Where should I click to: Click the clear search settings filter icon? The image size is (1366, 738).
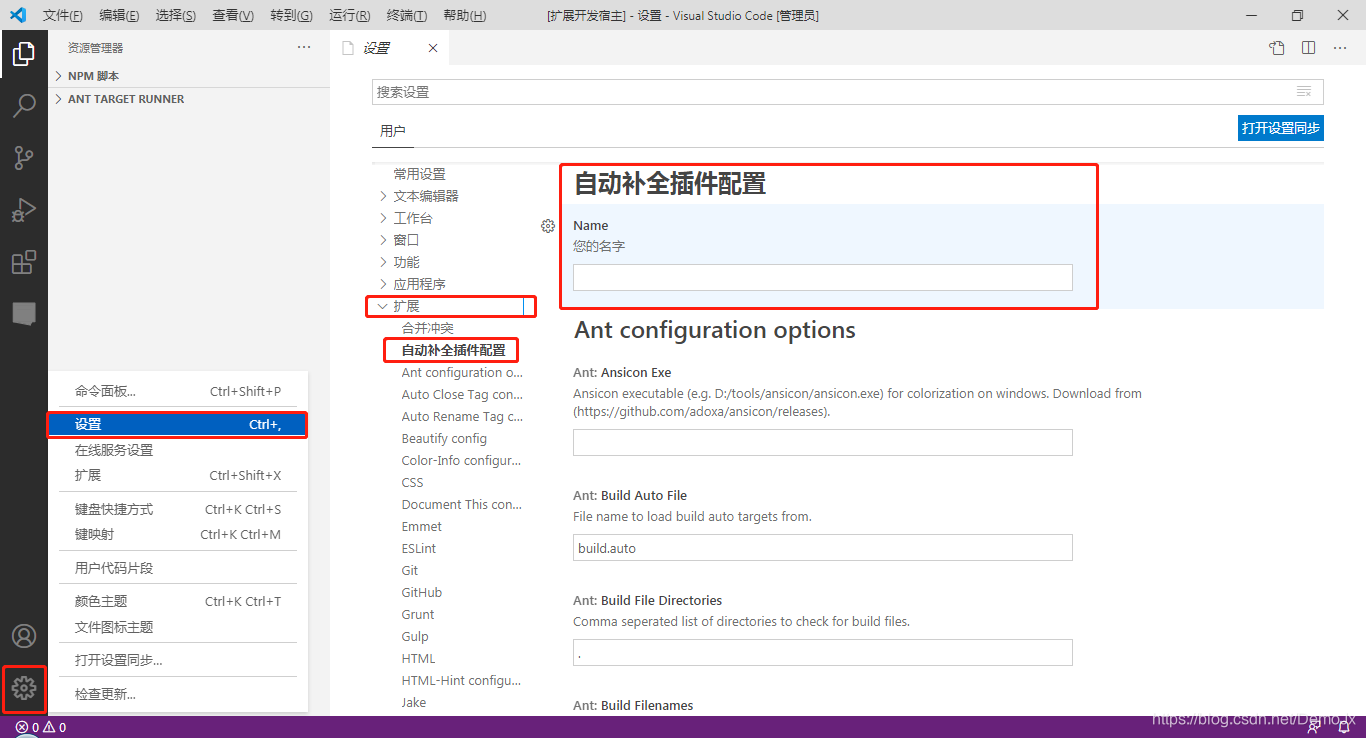[x=1304, y=92]
